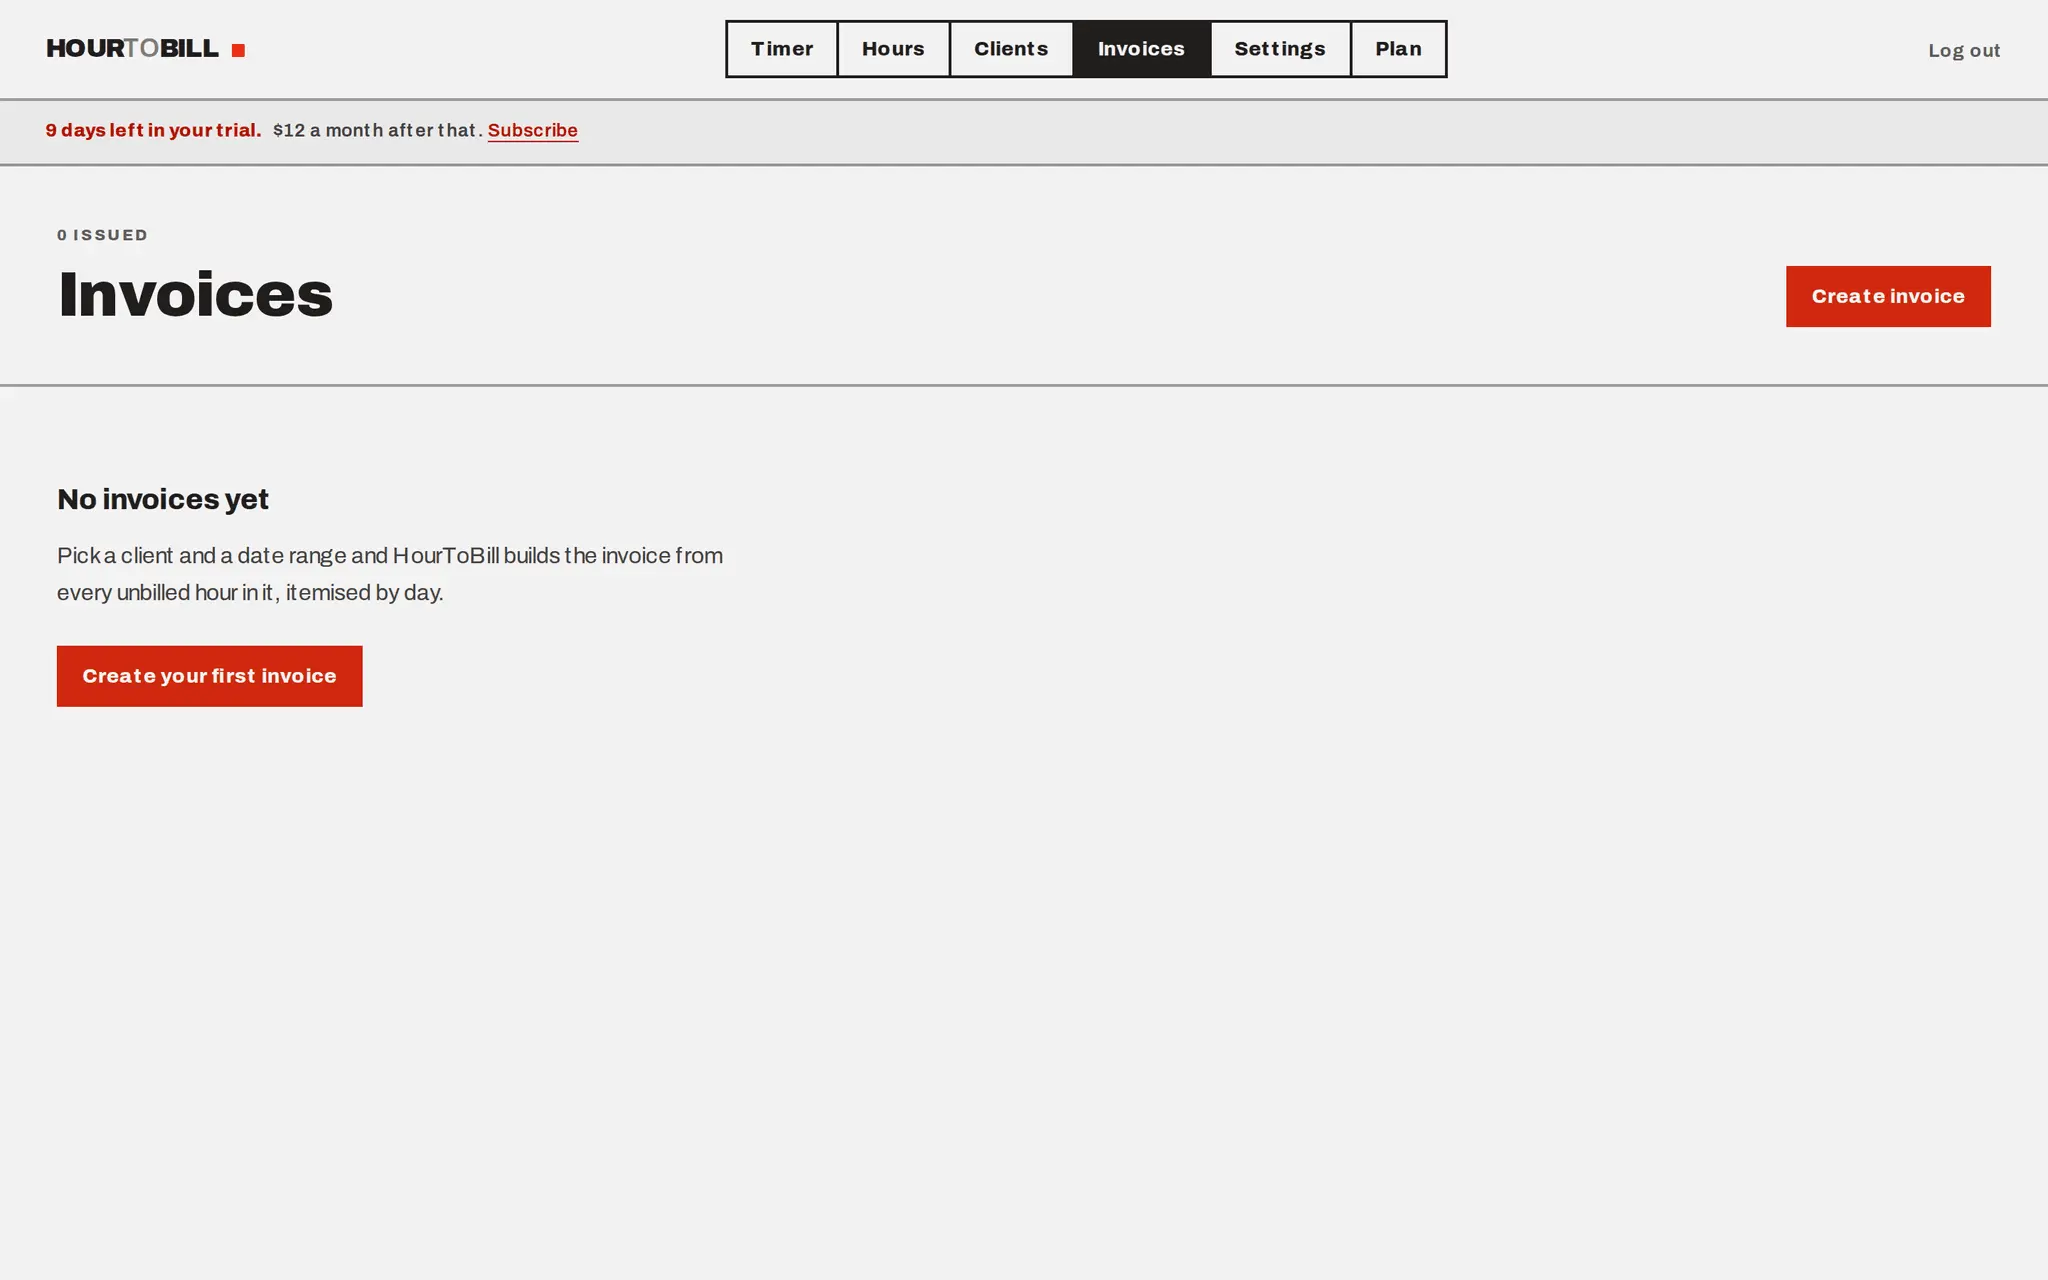
Task: Click the '0 ISSUED' label
Action: [102, 235]
